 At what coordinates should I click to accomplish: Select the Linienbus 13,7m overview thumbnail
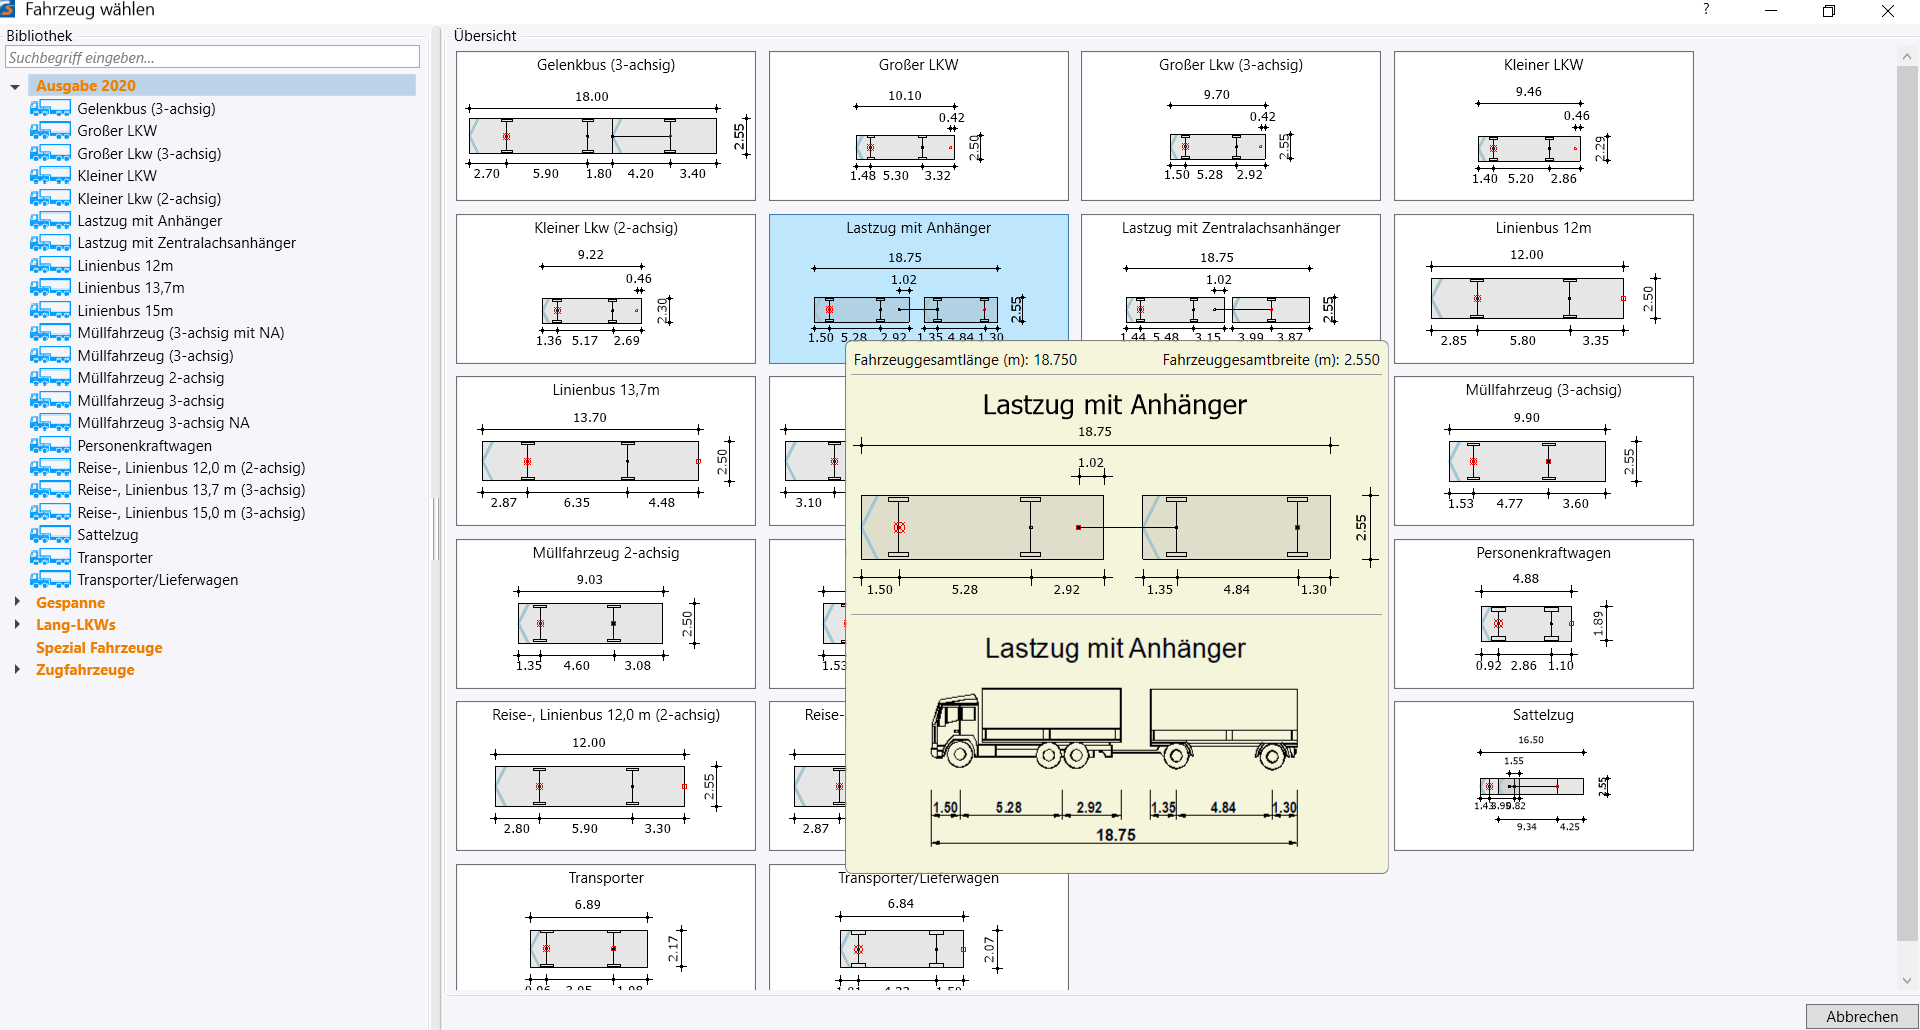(606, 451)
